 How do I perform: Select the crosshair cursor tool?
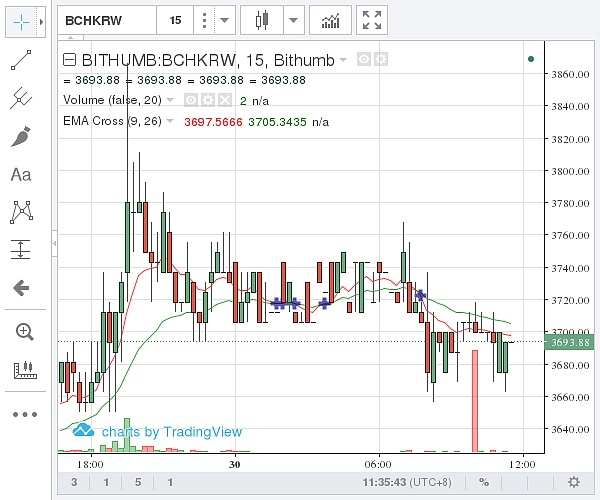click(21, 22)
